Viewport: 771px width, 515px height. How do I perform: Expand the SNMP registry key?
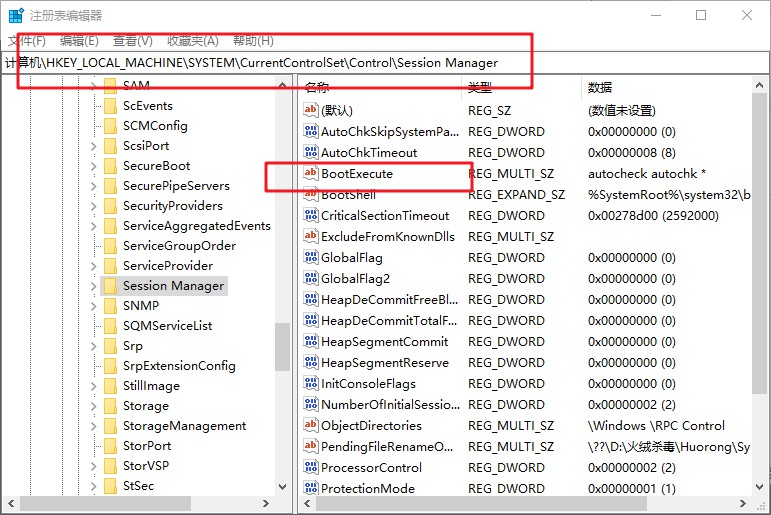click(93, 306)
